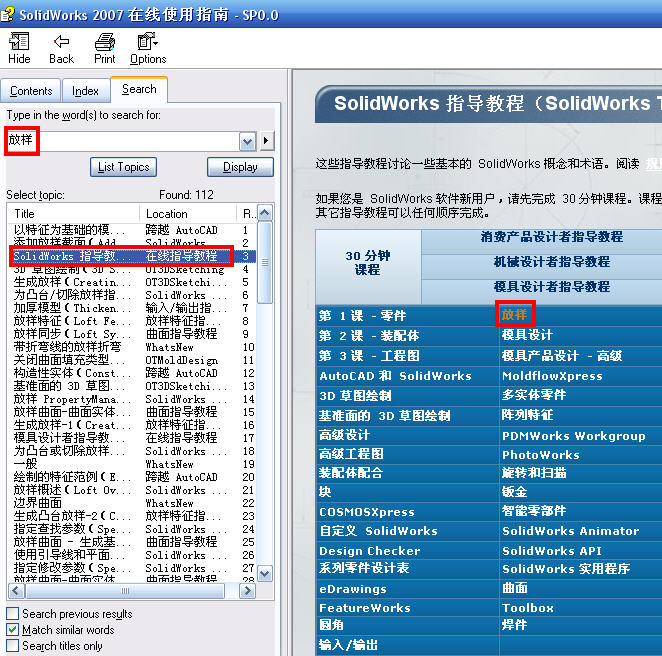Open 第 3 课 - 工程图 tutorial
Screen dimensions: 662x656
pyautogui.click(x=369, y=356)
